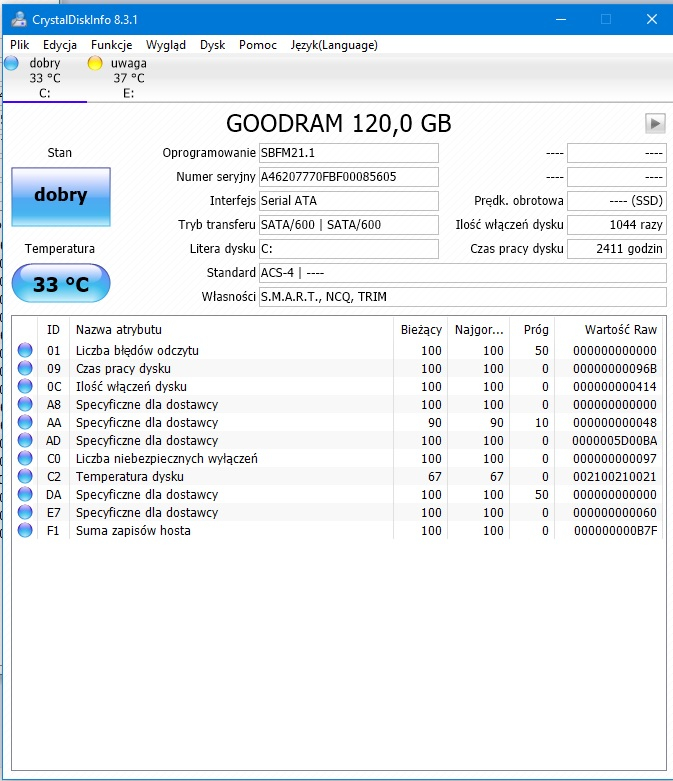
Task: Click the 2411 godzin power-on hours field
Action: [x=617, y=249]
